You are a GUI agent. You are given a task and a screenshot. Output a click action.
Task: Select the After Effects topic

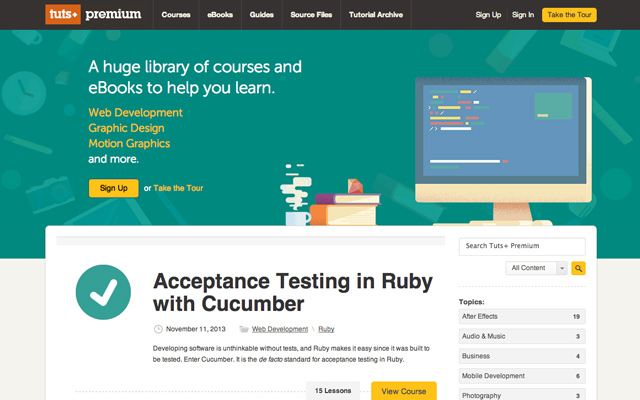pyautogui.click(x=522, y=316)
